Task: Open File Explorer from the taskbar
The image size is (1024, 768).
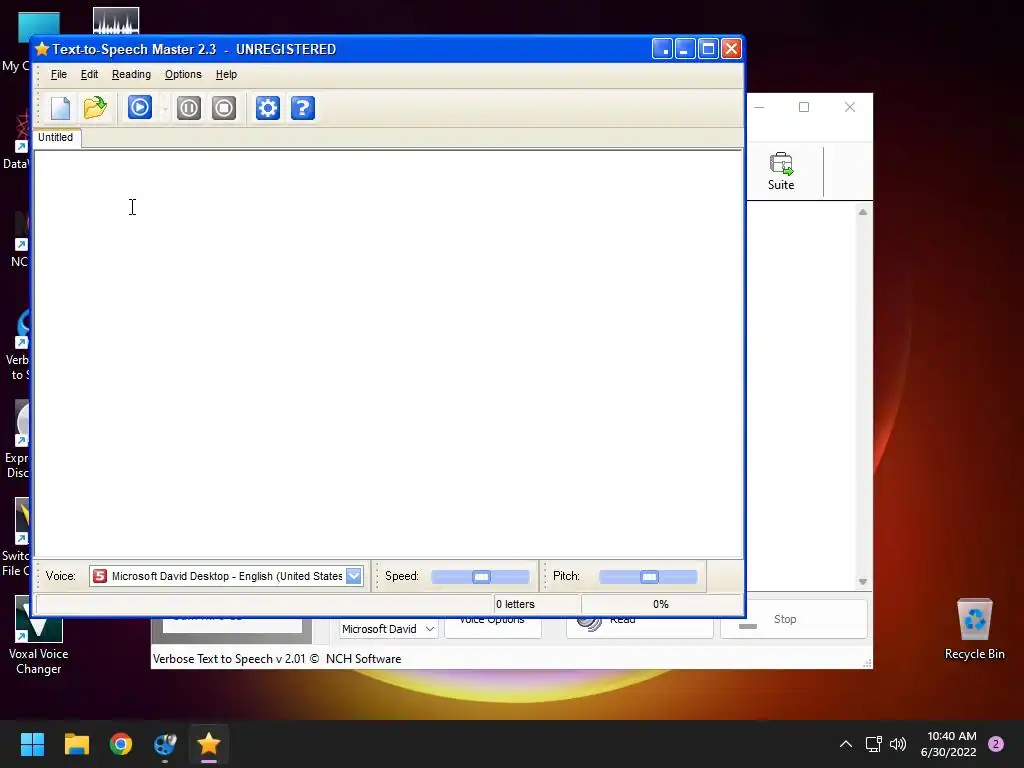Action: (x=76, y=744)
